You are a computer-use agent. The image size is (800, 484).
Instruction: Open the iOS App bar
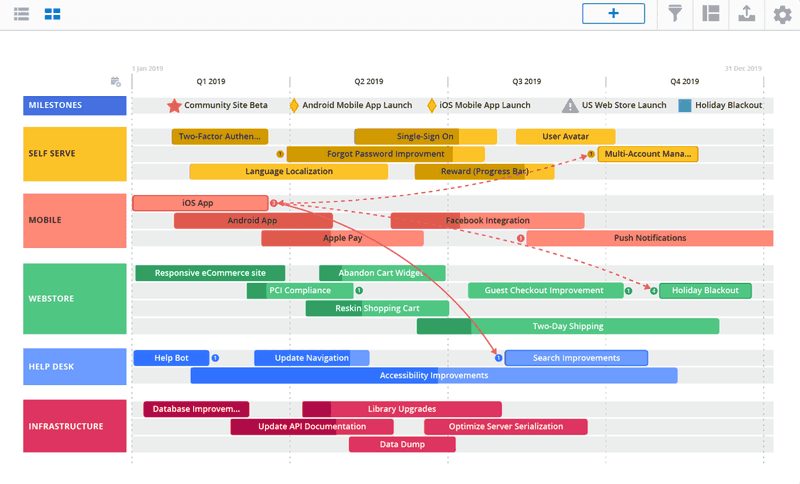point(200,203)
